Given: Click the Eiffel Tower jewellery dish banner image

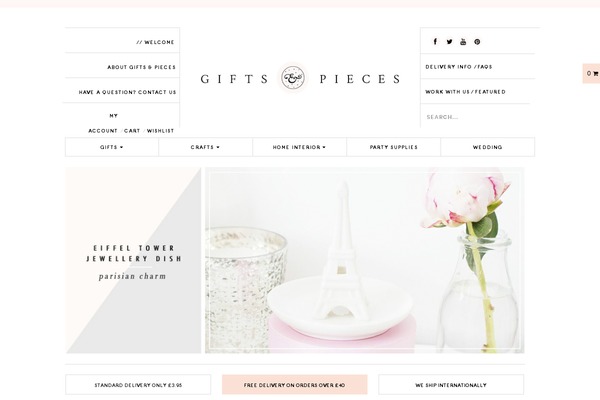Looking at the screenshot, I should pyautogui.click(x=364, y=260).
